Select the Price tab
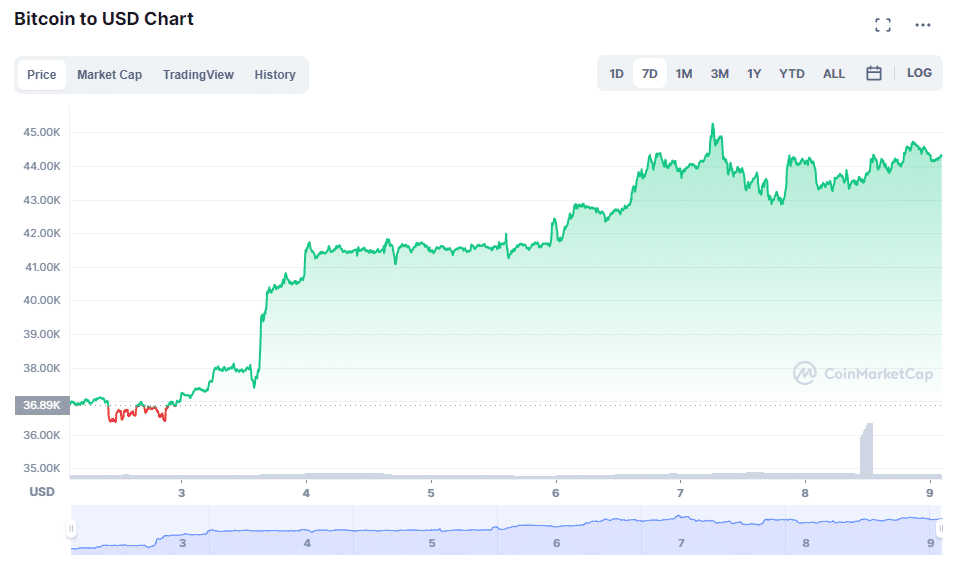The width and height of the screenshot is (958, 564). (42, 75)
